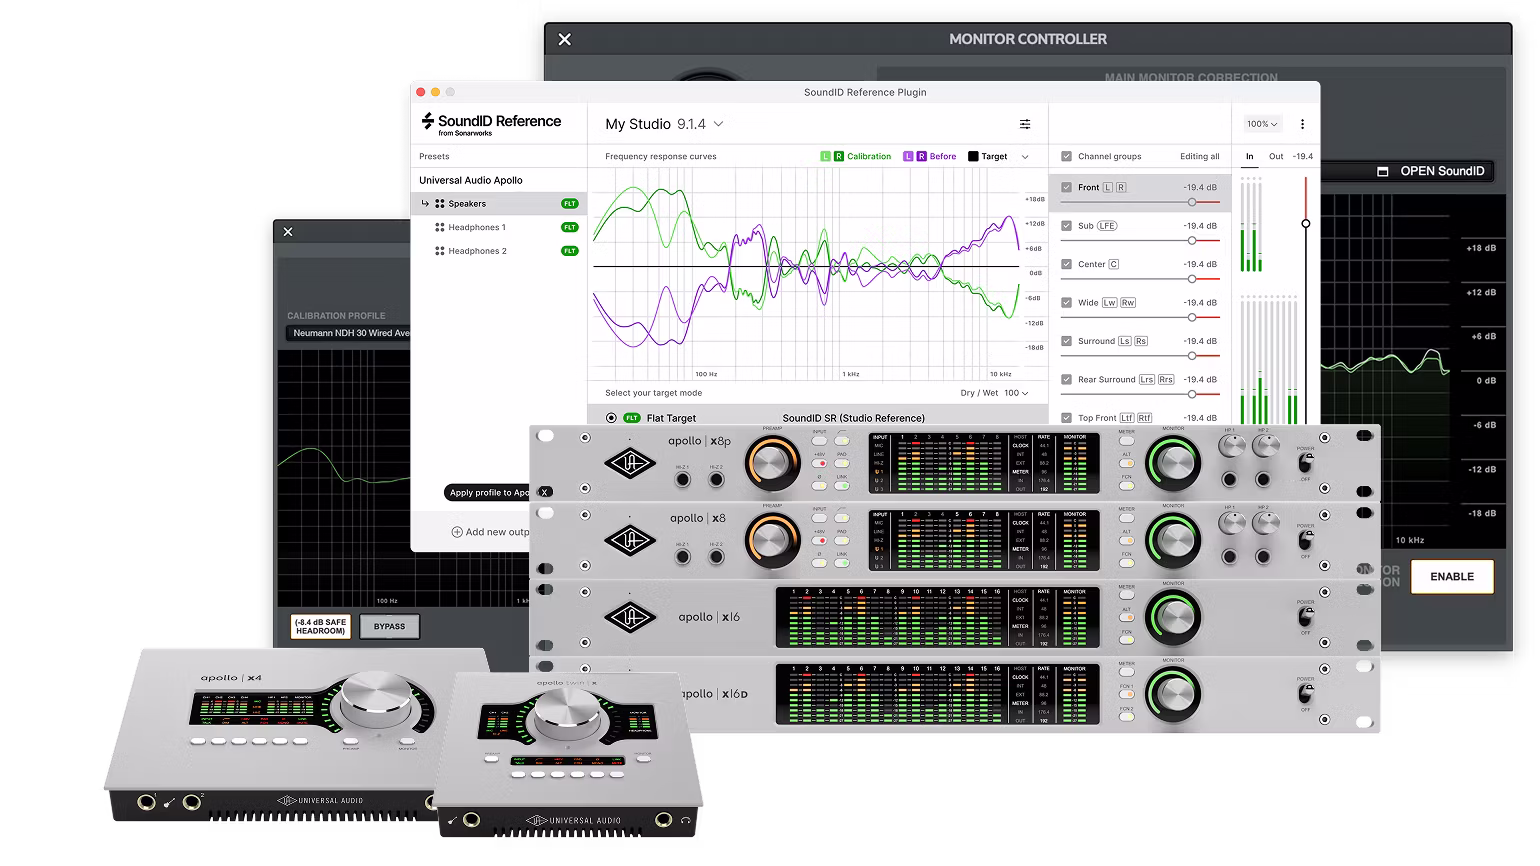Adjust the Front channel gain slider handle
Viewport: 1540px width, 866px height.
coord(1192,202)
